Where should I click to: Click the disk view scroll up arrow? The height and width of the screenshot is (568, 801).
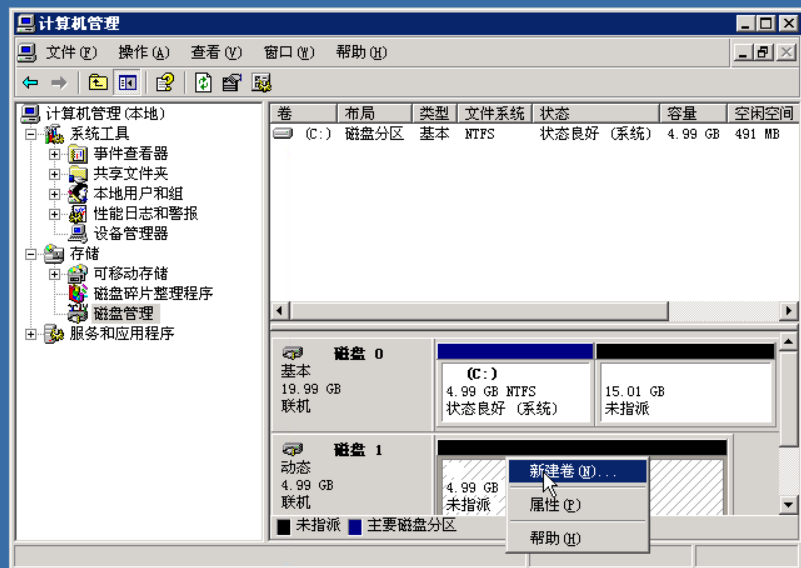tap(788, 341)
